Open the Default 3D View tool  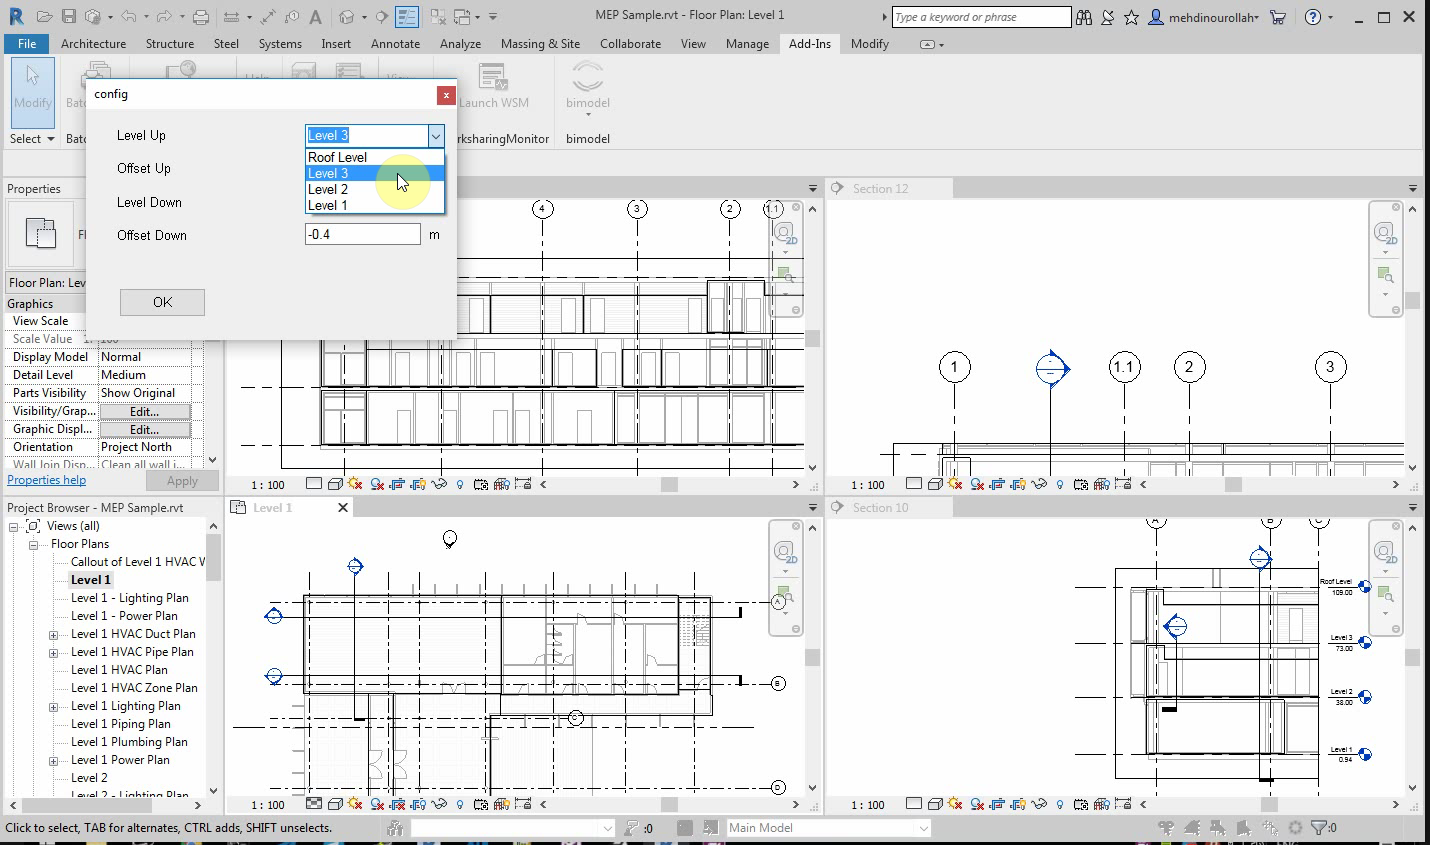click(x=346, y=17)
